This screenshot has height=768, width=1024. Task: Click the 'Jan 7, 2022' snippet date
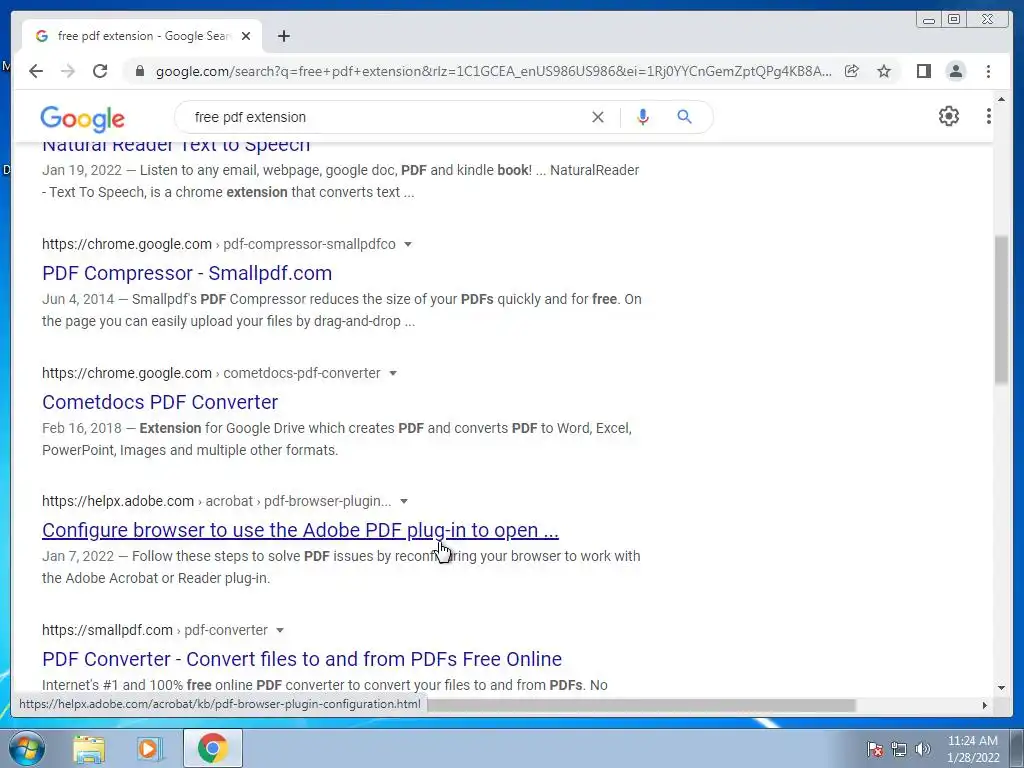pos(78,556)
